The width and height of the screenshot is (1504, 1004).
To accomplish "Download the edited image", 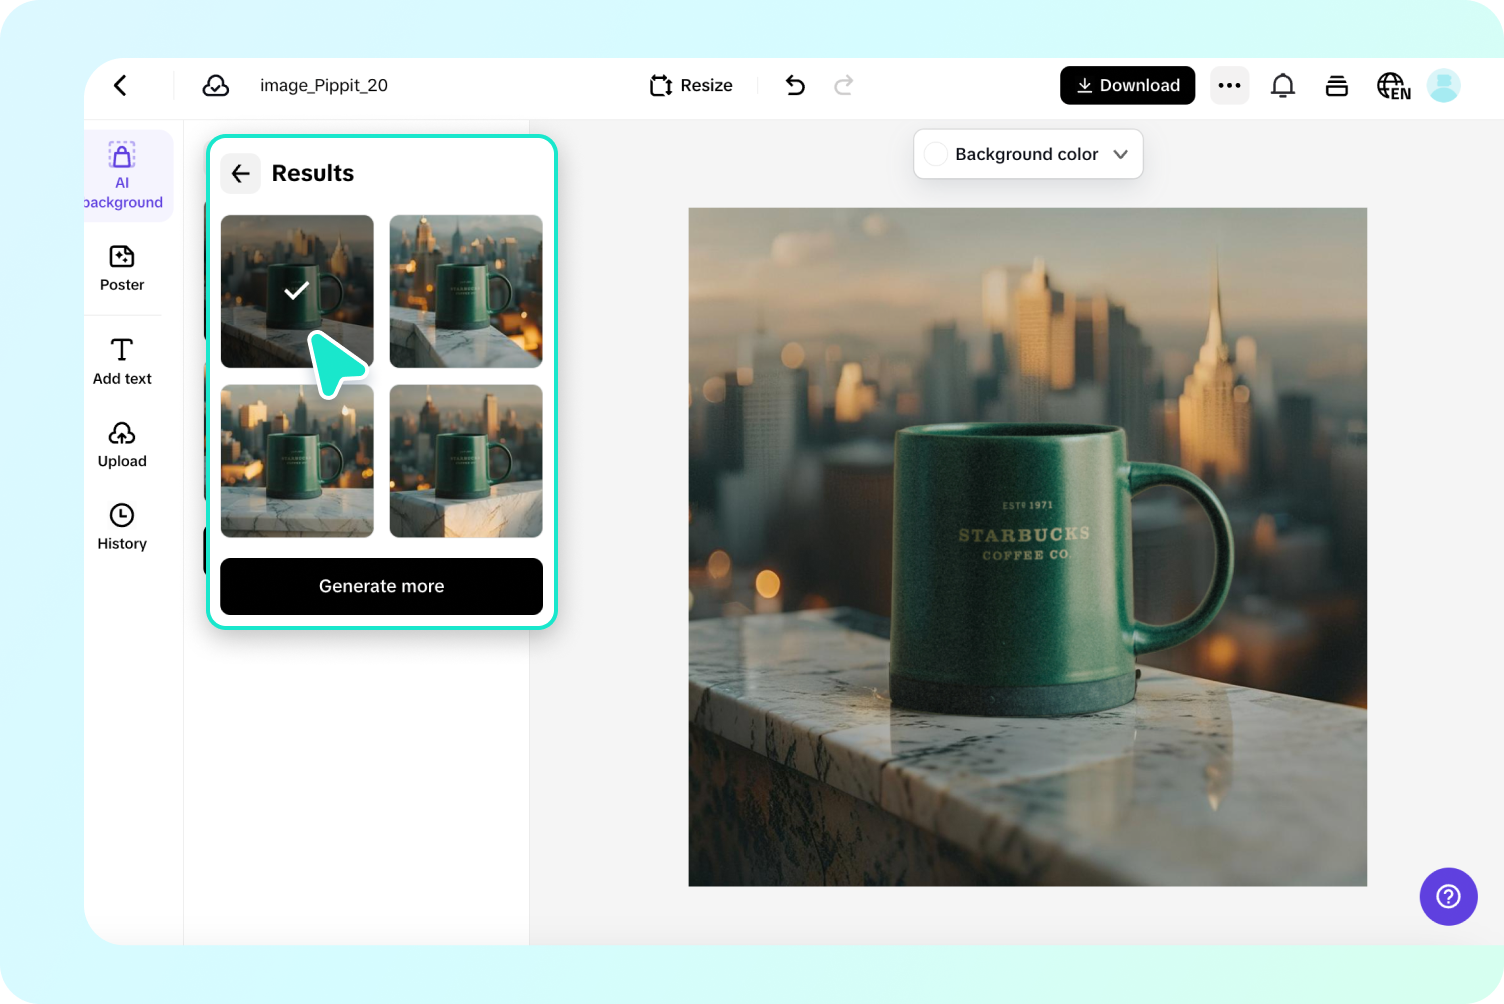I will (x=1127, y=86).
